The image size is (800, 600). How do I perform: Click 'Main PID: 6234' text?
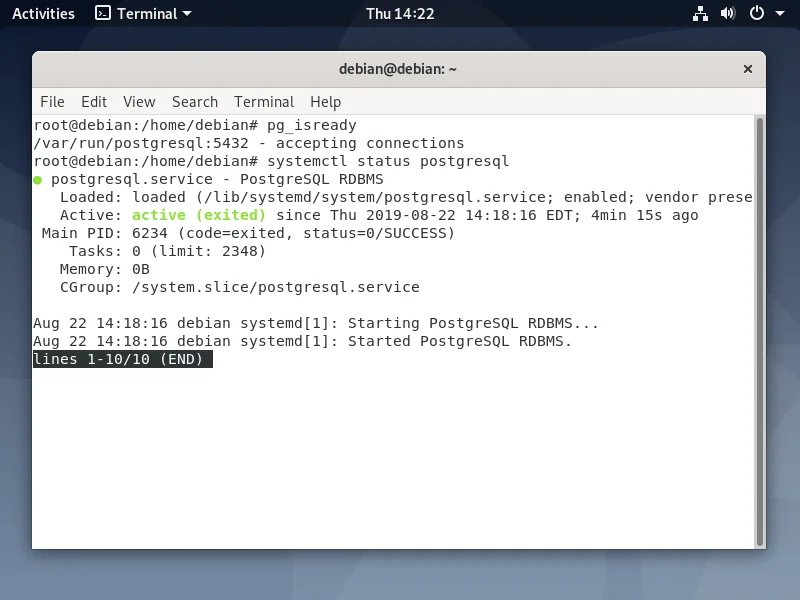105,234
